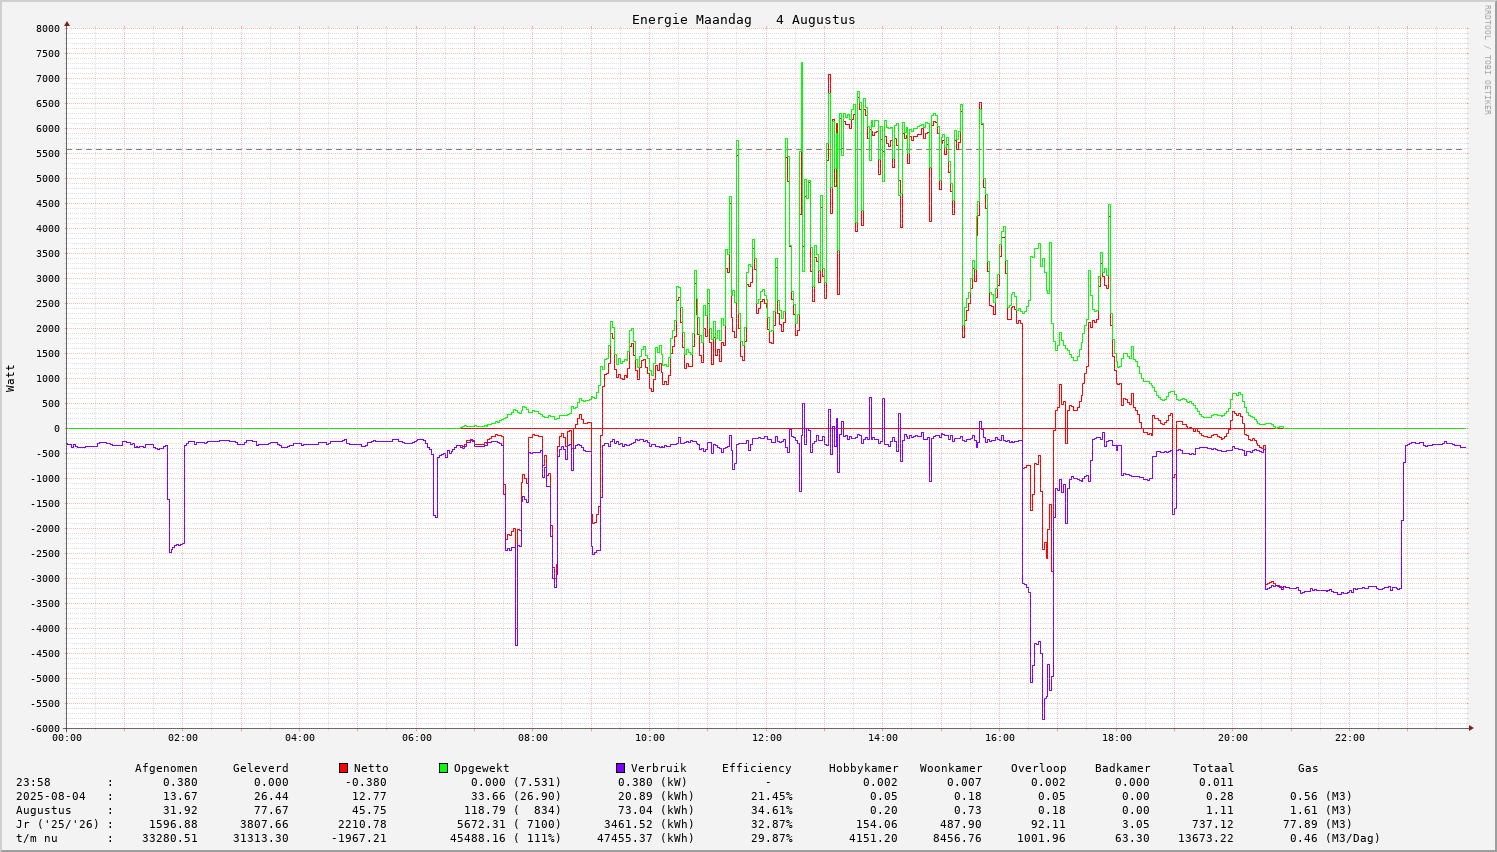
Task: Click the Efficiency column header
Action: point(756,768)
